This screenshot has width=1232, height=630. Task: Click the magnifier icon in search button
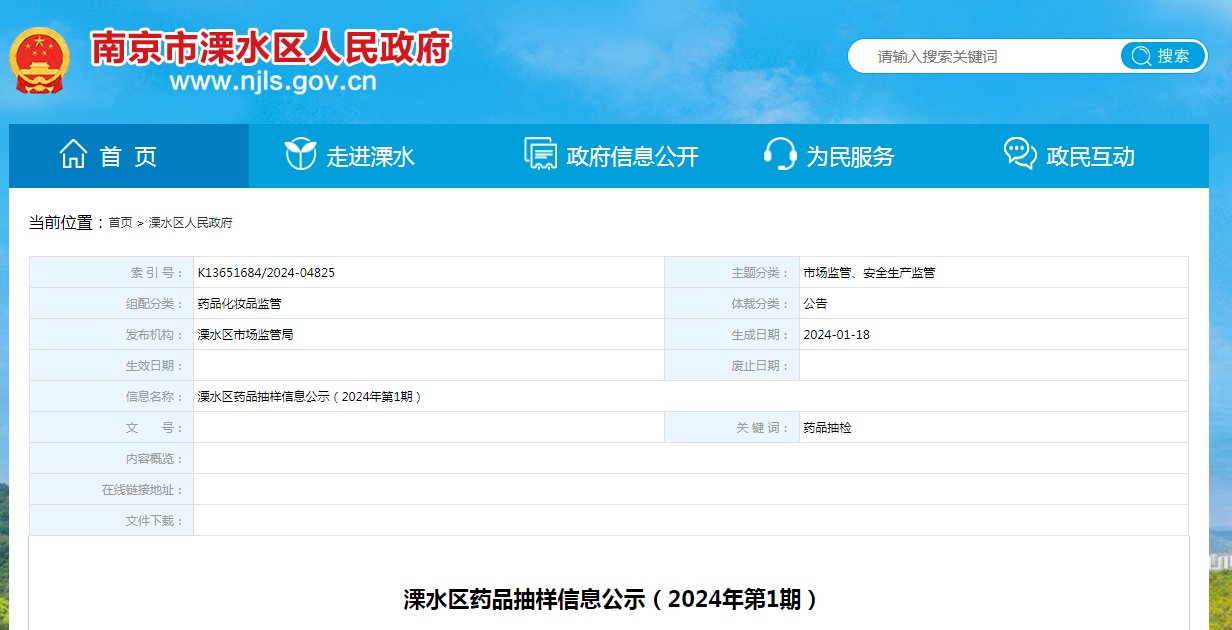coord(1141,56)
